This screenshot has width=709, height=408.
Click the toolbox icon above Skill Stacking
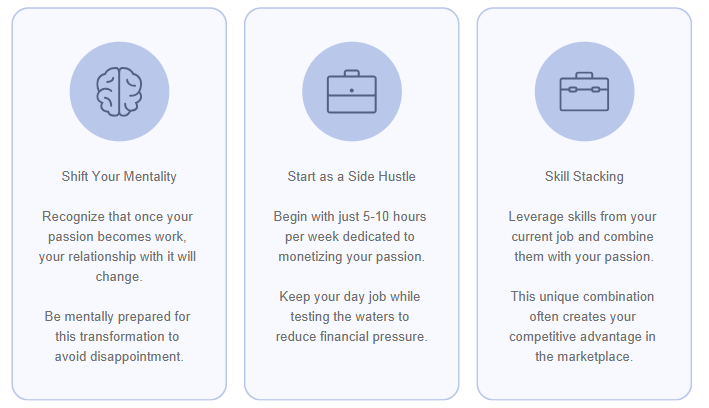[584, 92]
